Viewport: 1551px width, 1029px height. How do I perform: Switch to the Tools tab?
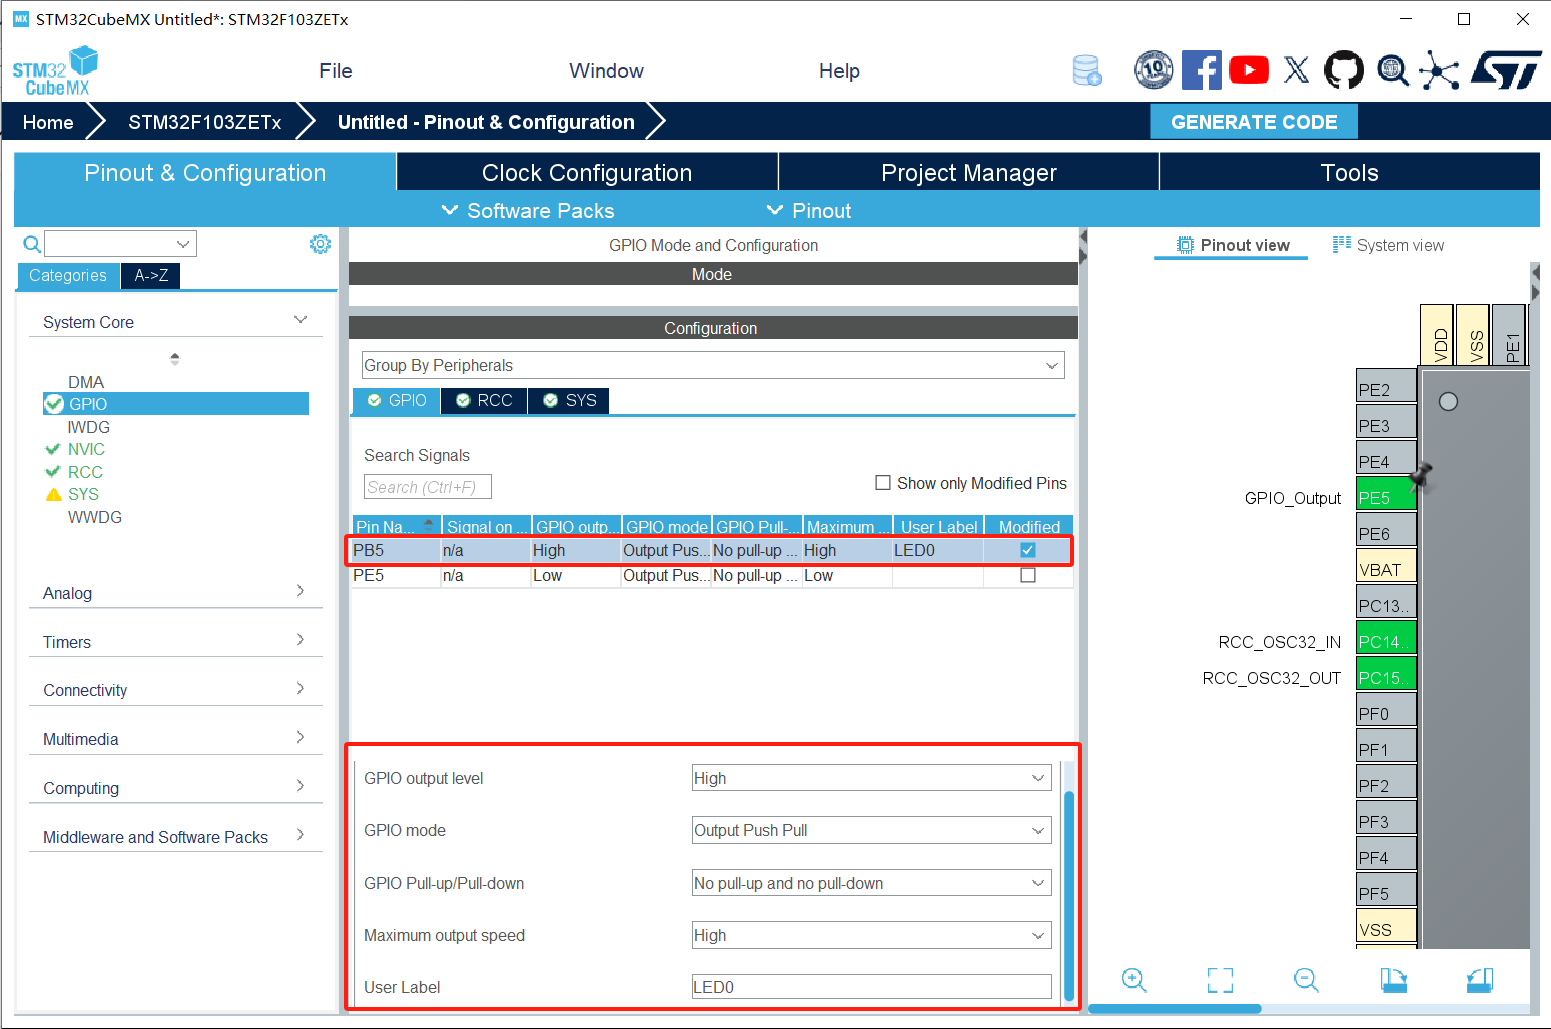click(x=1350, y=172)
